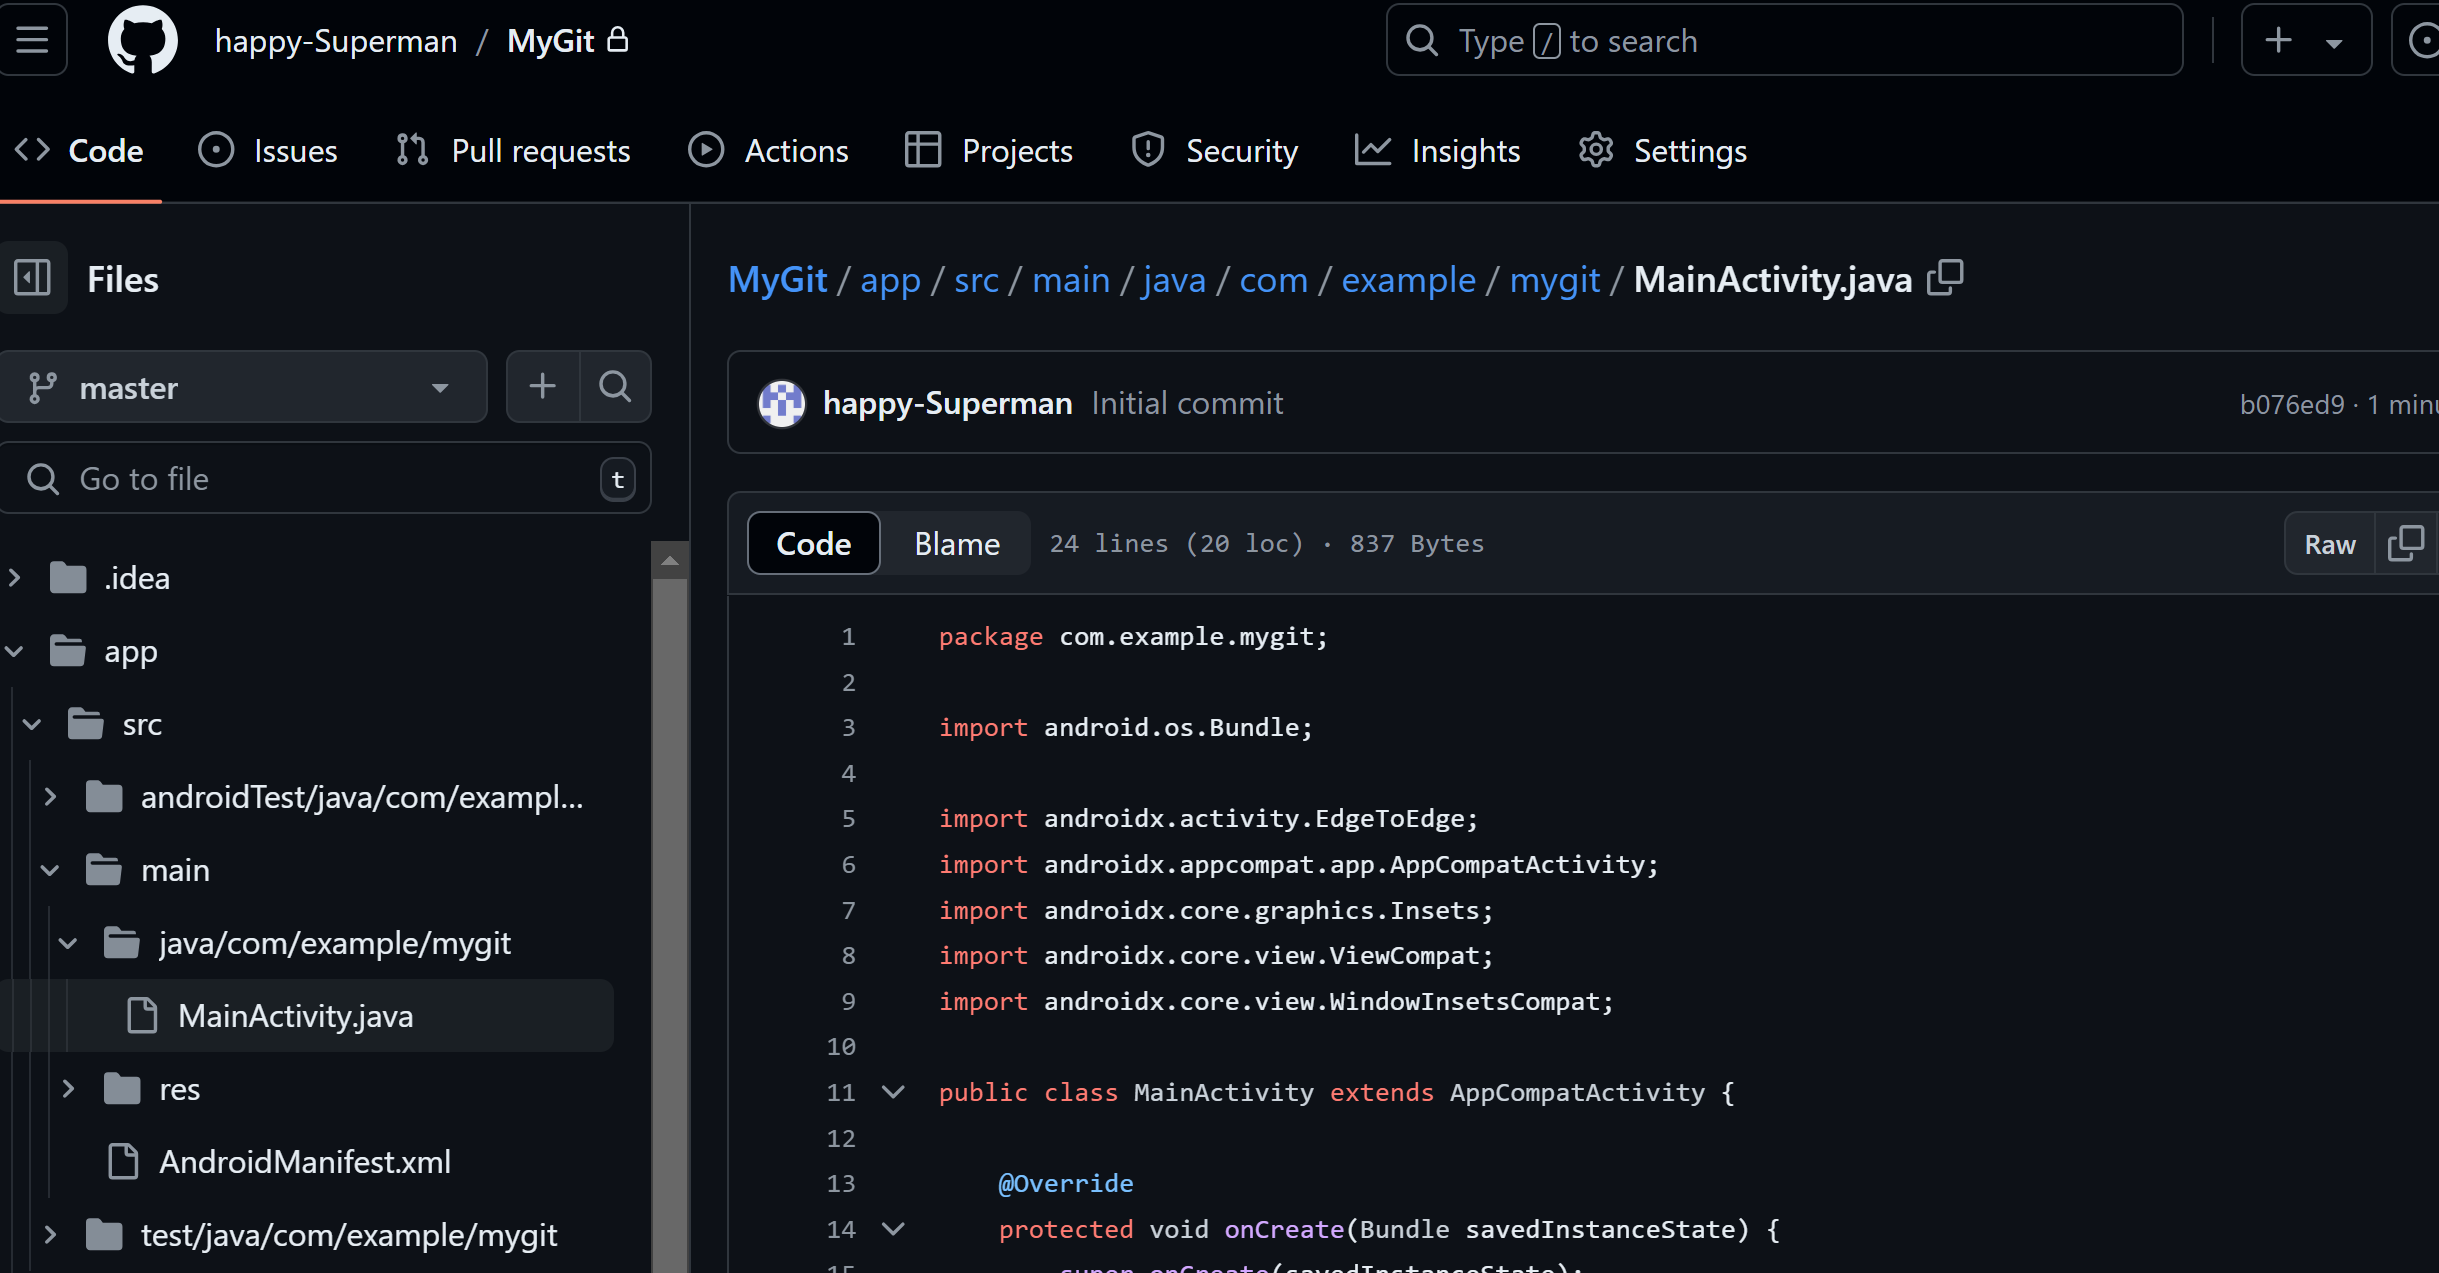
Task: Collapse java/com/example/mygit folder
Action: click(x=68, y=943)
